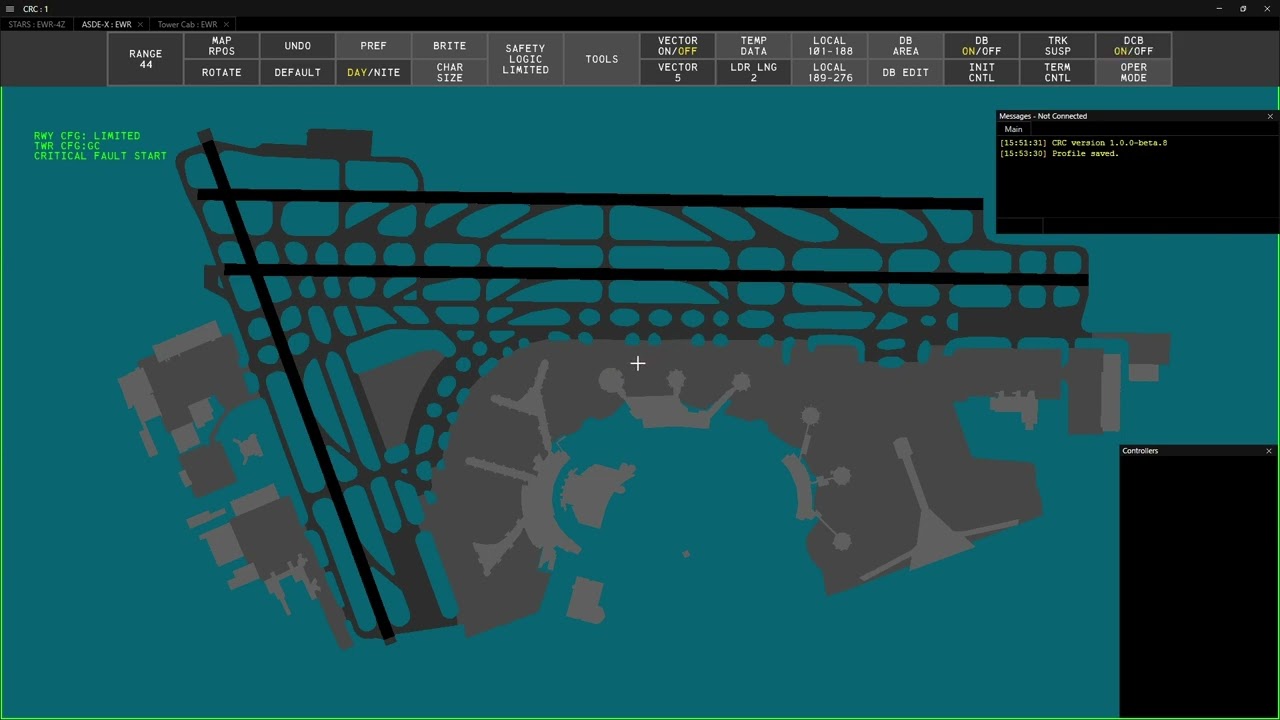This screenshot has width=1280, height=720.
Task: Click the INIT CNTL button
Action: (x=981, y=73)
